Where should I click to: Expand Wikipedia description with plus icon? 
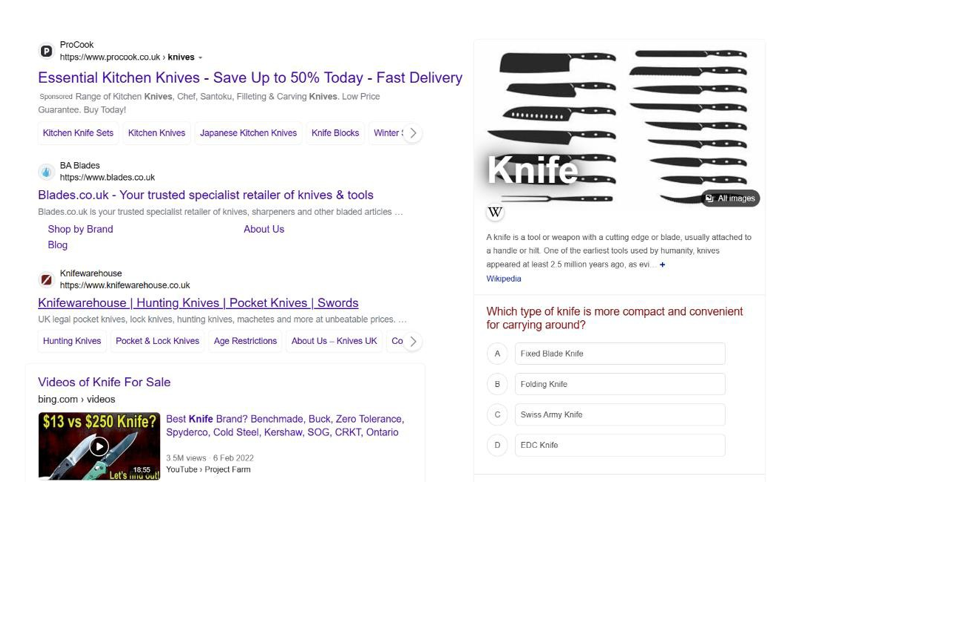[x=662, y=265]
